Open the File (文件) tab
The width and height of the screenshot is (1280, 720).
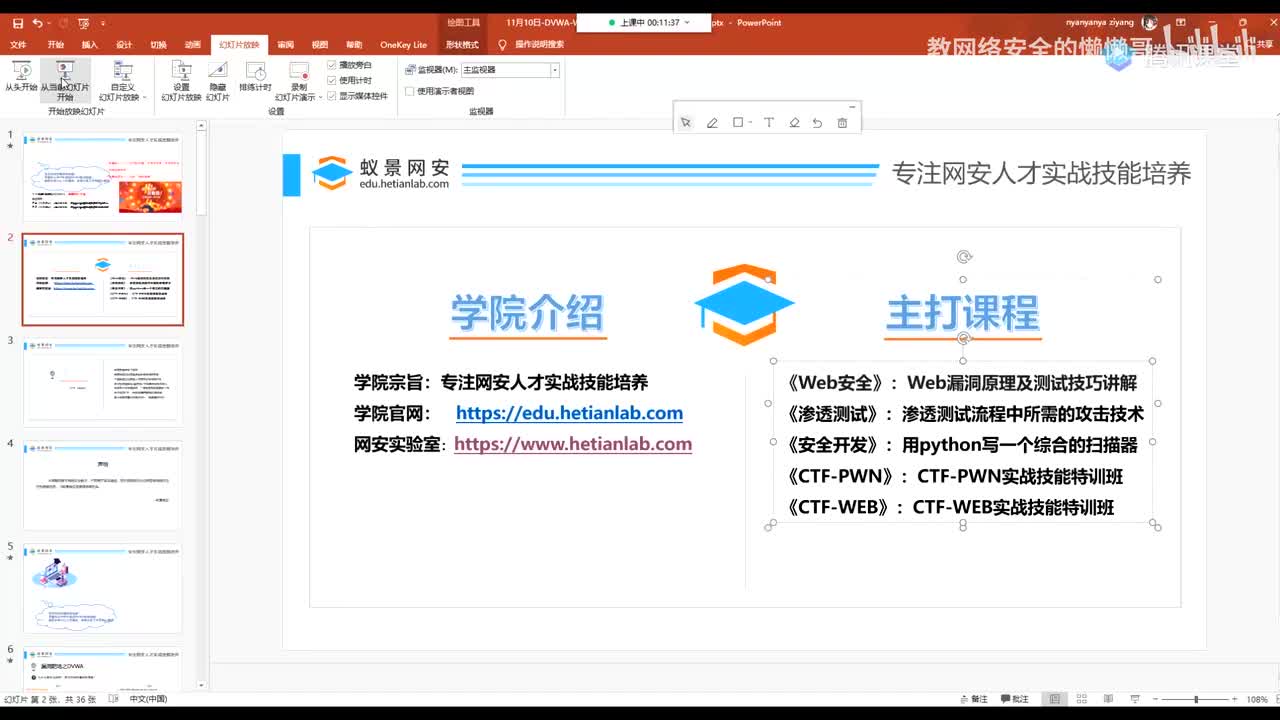(x=18, y=45)
